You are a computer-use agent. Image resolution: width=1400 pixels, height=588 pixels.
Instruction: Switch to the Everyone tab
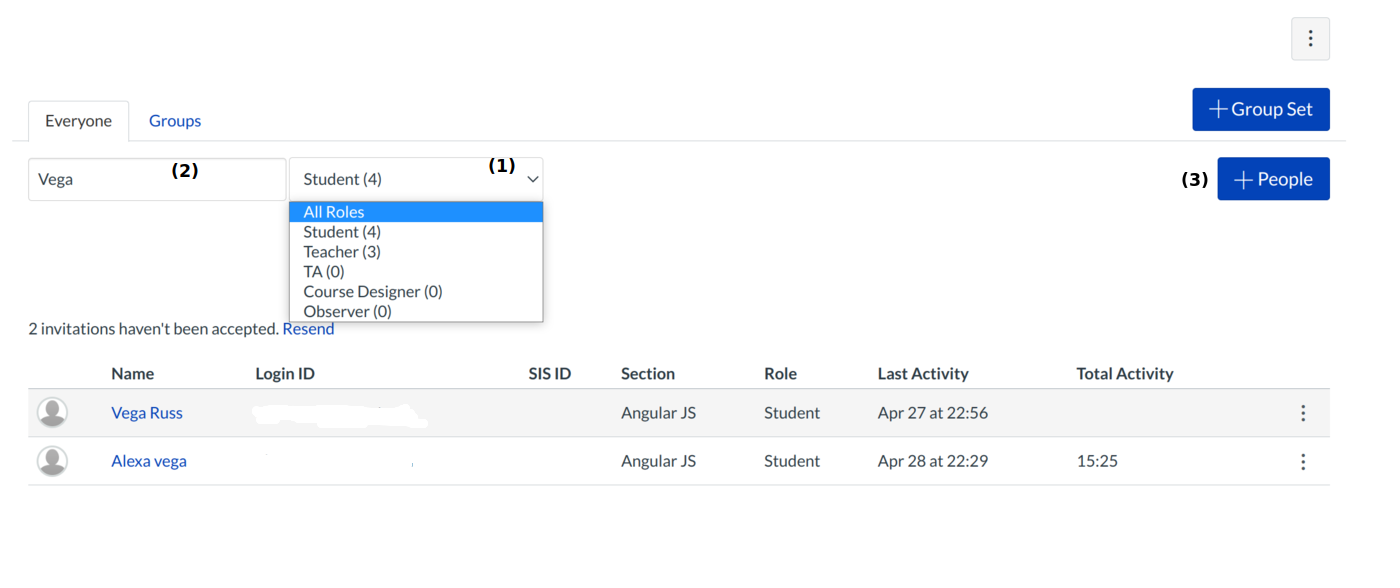pos(78,121)
